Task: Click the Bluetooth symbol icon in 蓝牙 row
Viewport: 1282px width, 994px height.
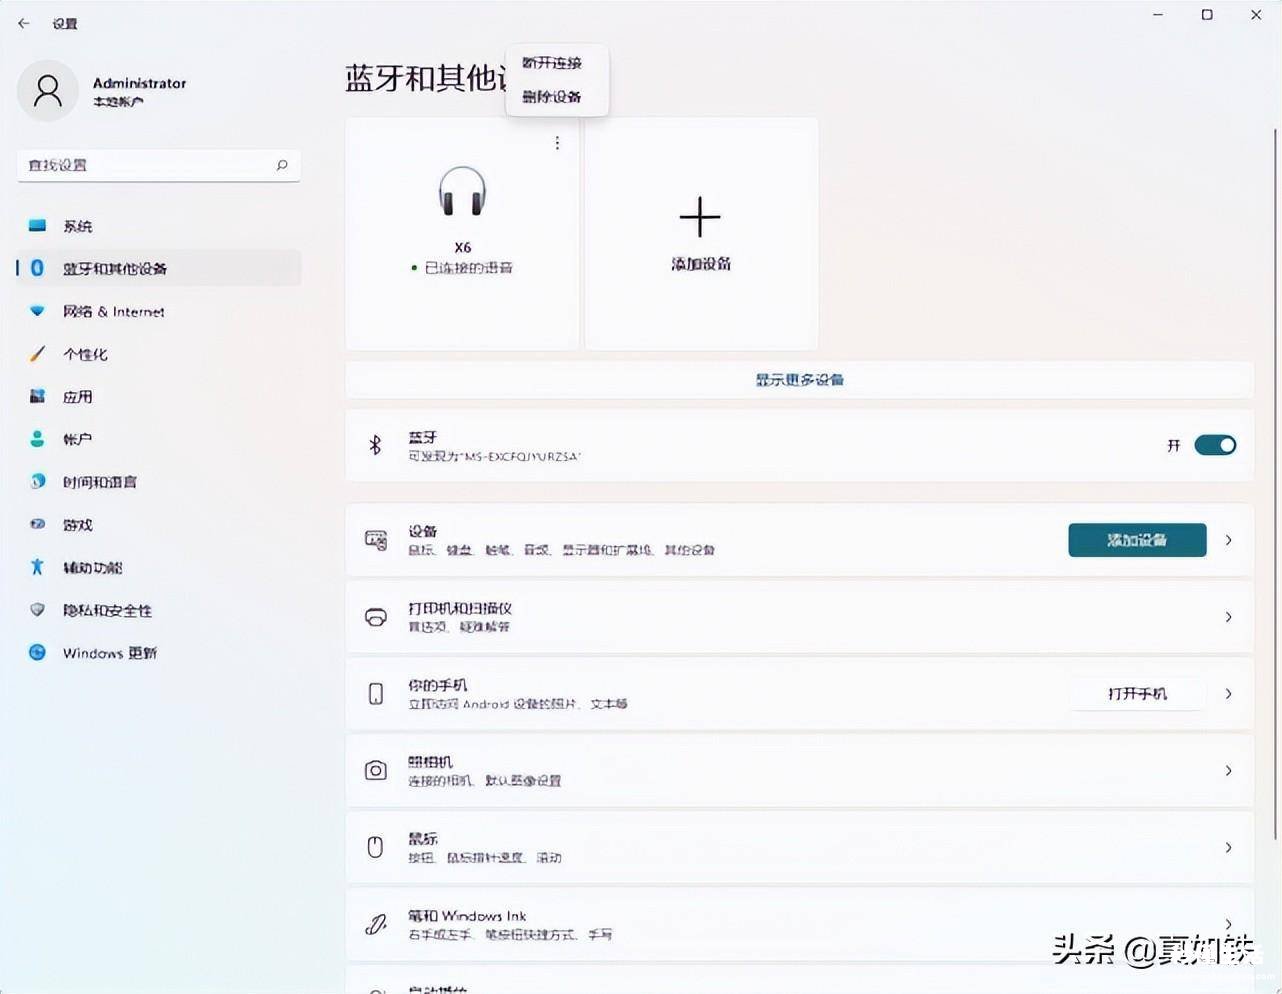Action: 375,445
